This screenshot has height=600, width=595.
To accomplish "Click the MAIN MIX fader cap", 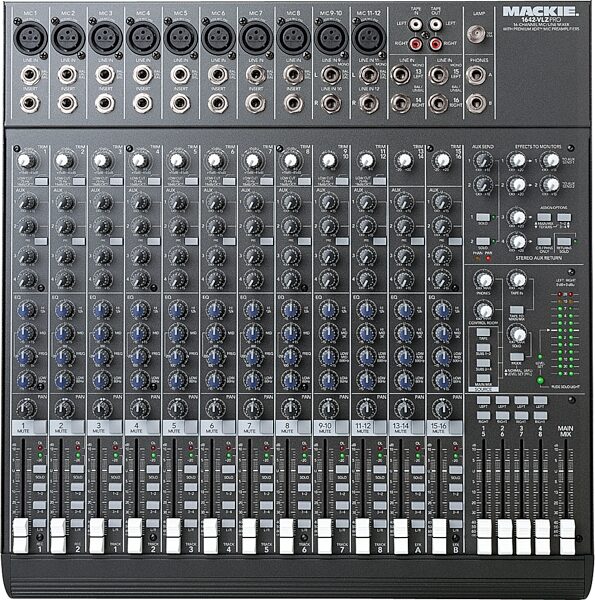I will (567, 536).
